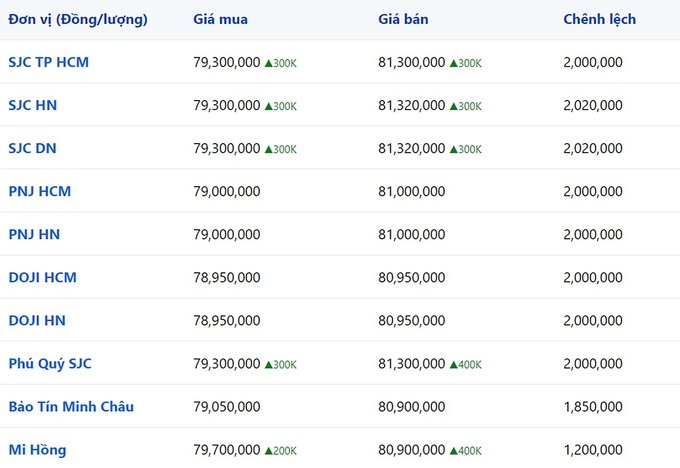Screen dimensions: 680x468
Task: Select Bảo Tín Minh Châu sell price 80,900,000
Action: point(412,406)
